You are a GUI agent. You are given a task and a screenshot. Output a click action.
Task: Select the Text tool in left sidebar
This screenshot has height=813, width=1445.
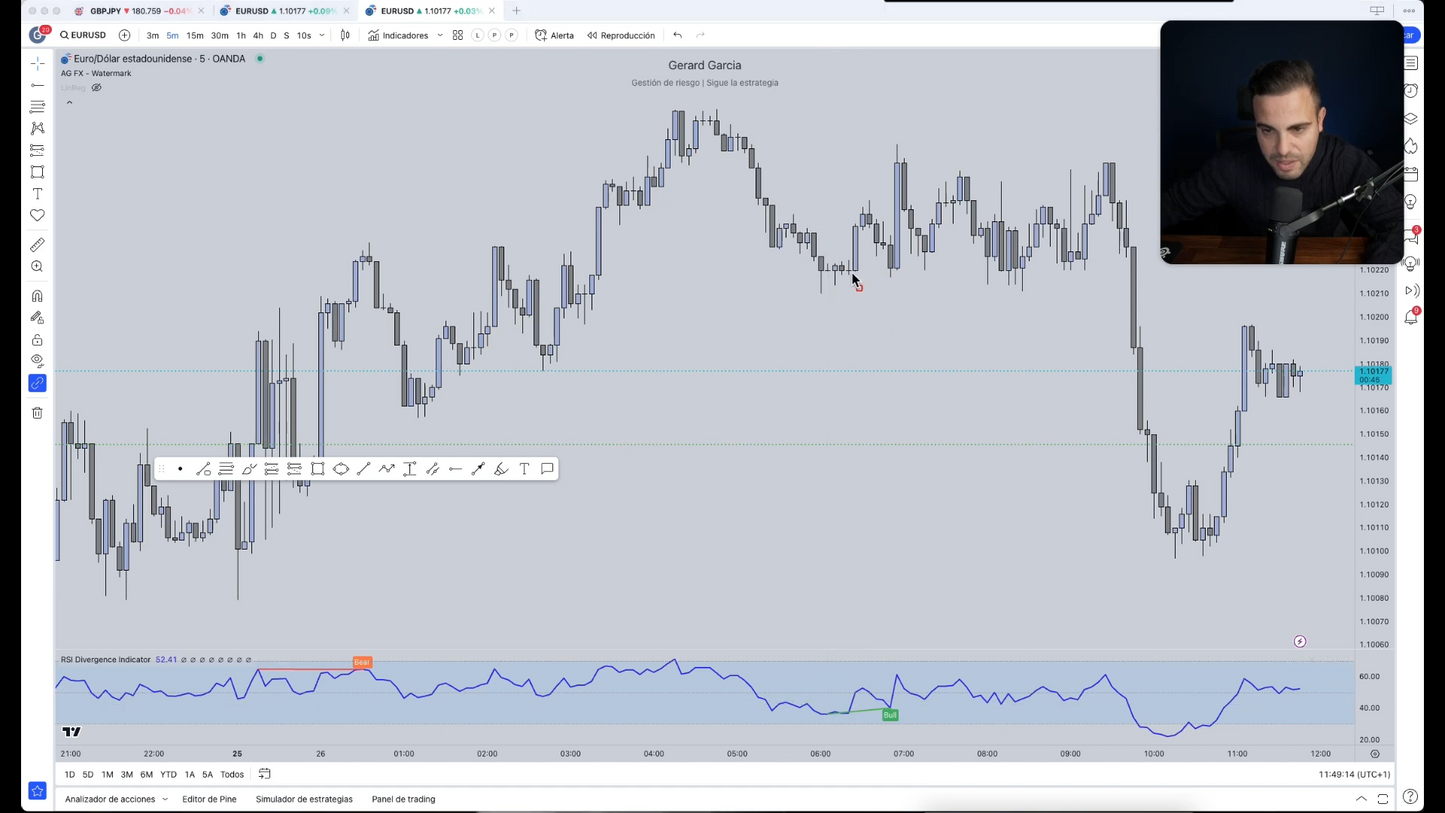37,194
